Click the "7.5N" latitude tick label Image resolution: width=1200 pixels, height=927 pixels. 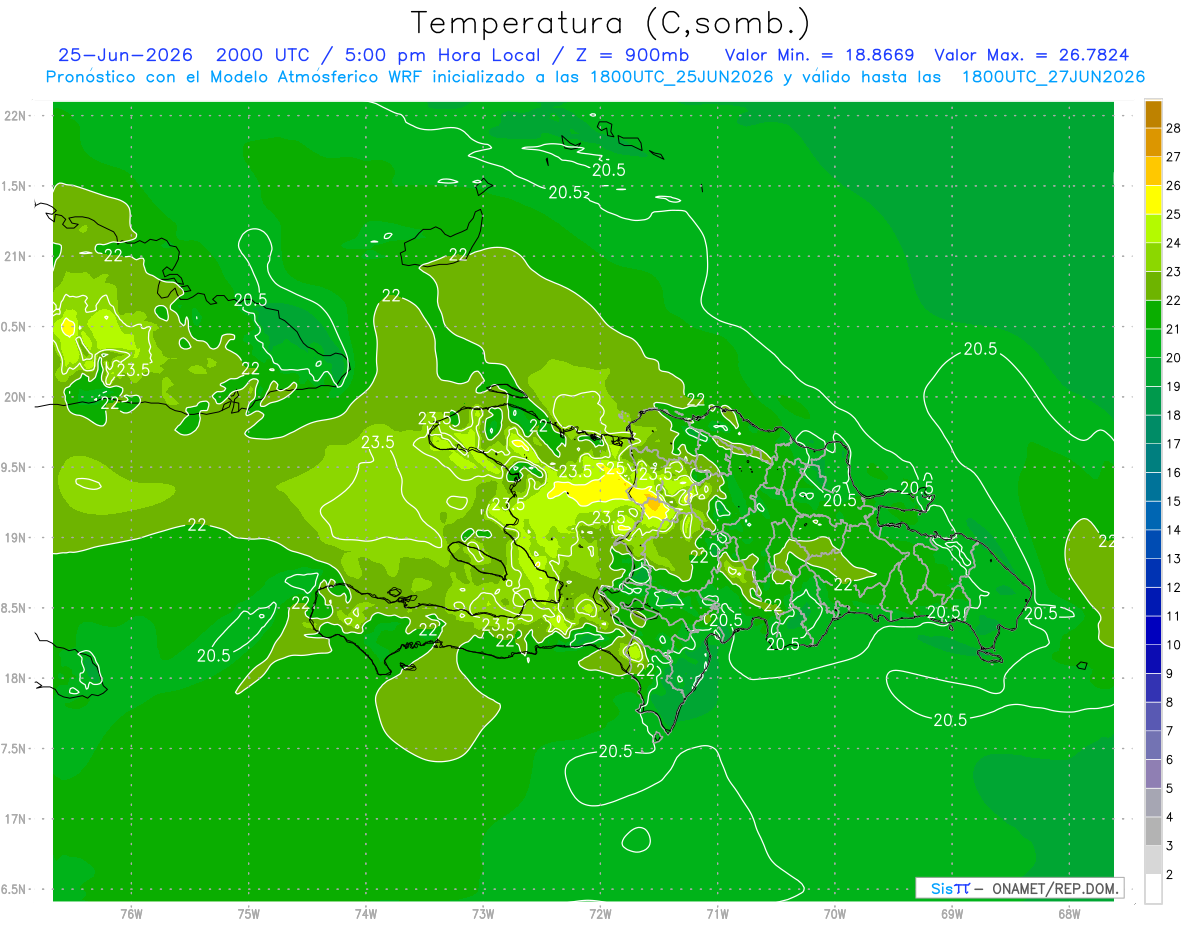click(x=14, y=749)
